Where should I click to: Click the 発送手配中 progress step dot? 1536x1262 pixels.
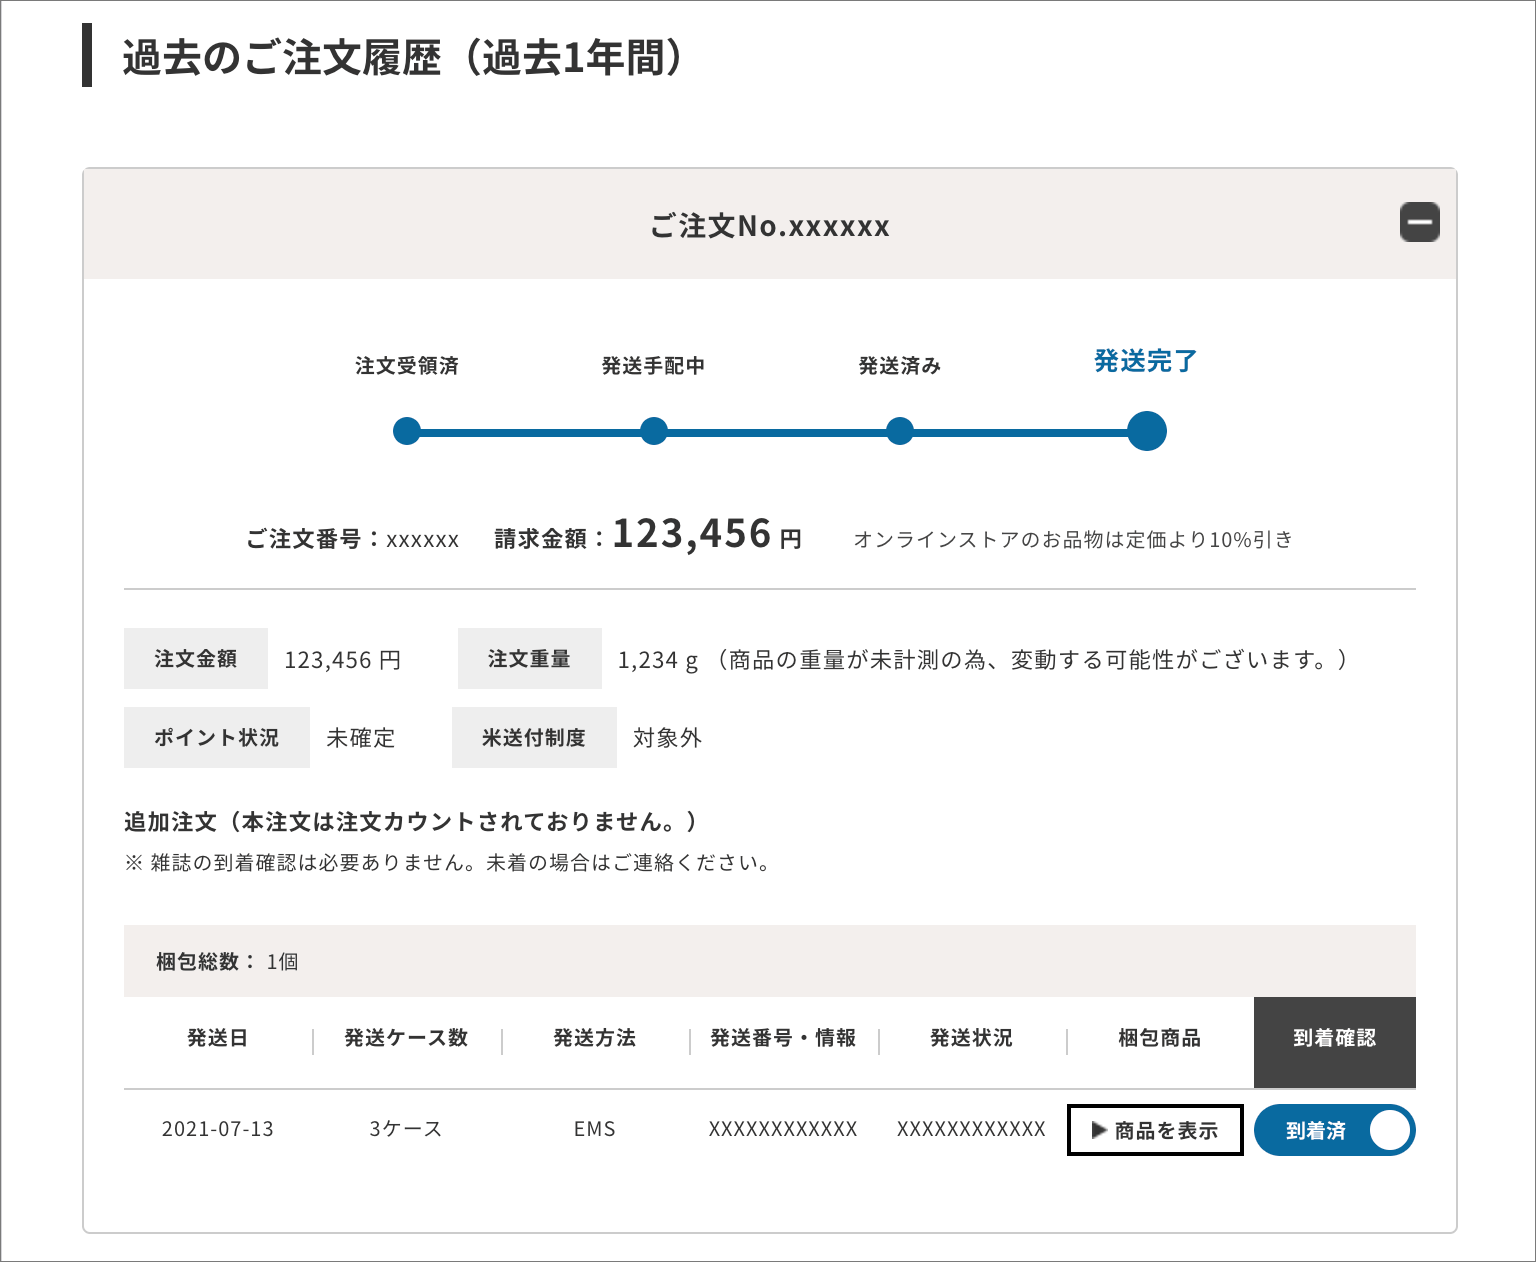pos(653,431)
